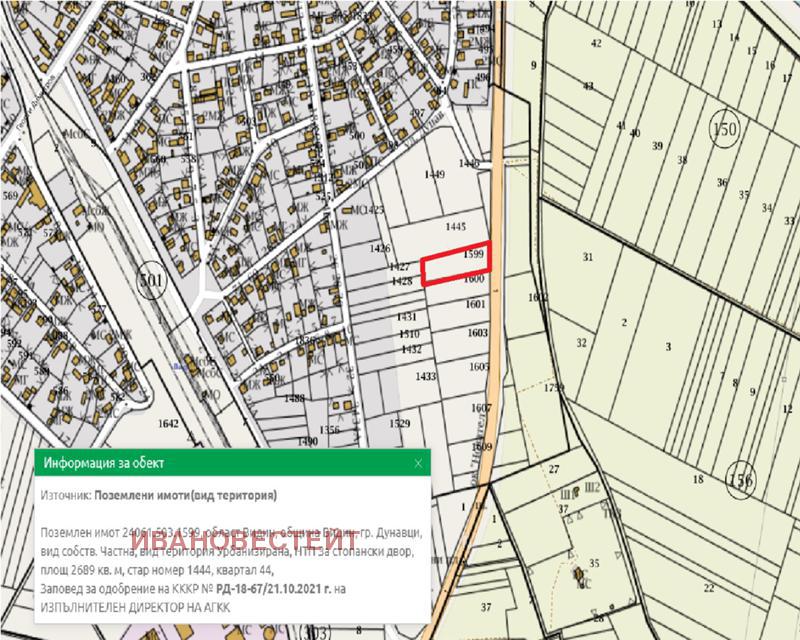This screenshot has height=640, width=800.
Task: Select the circled block label 501
Action: pyautogui.click(x=151, y=280)
